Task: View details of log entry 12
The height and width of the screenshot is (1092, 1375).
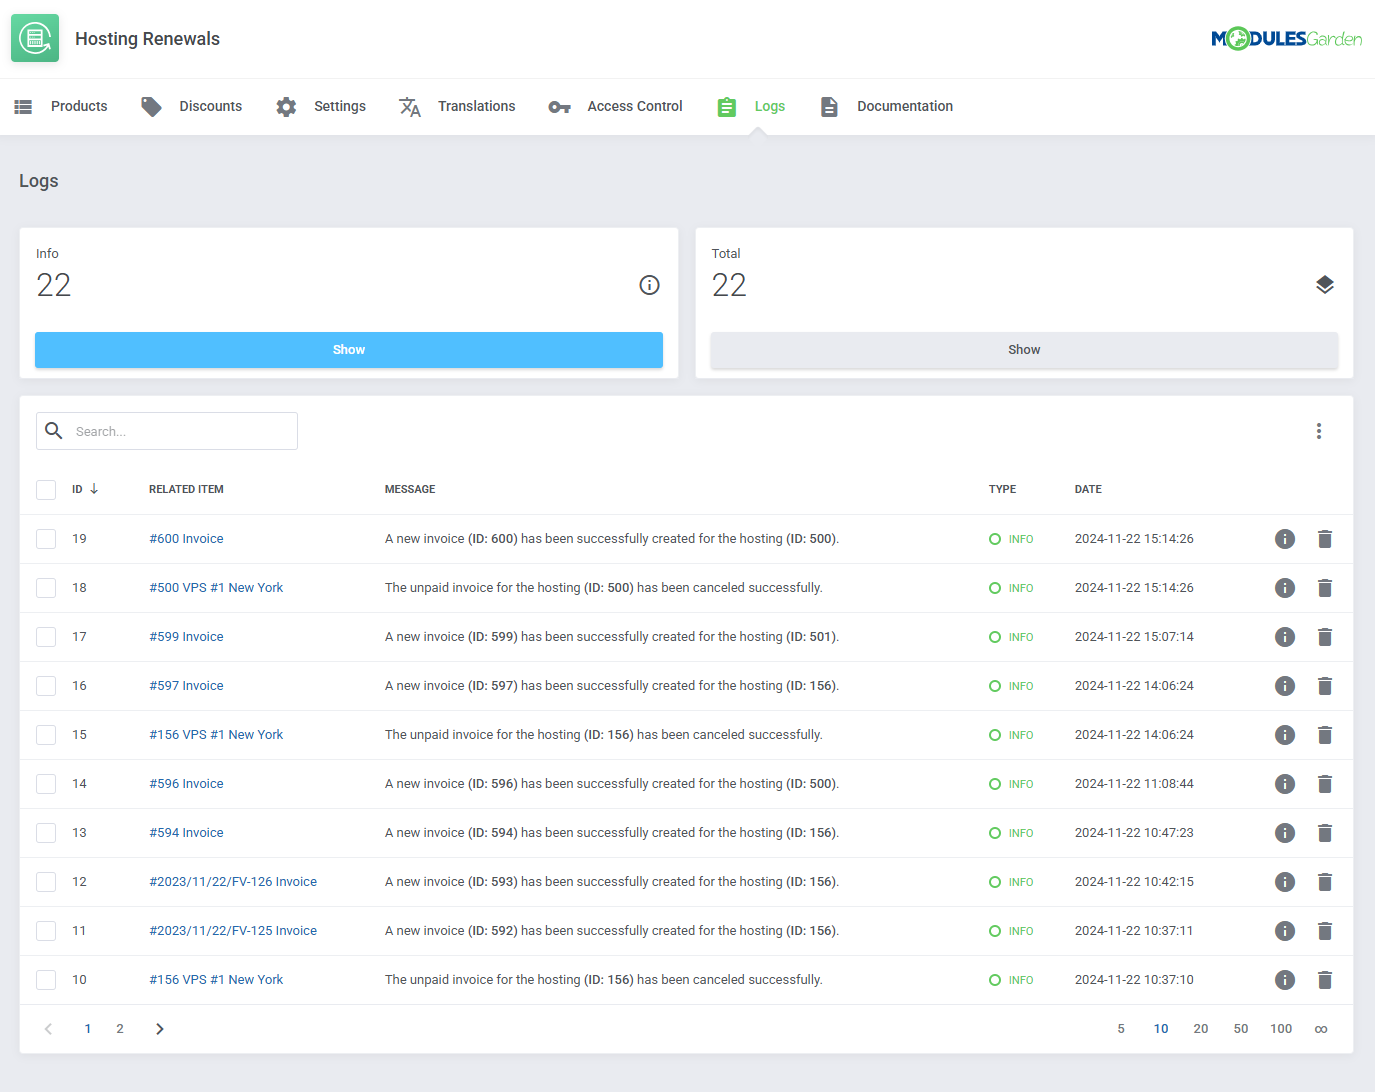Action: click(x=1285, y=882)
